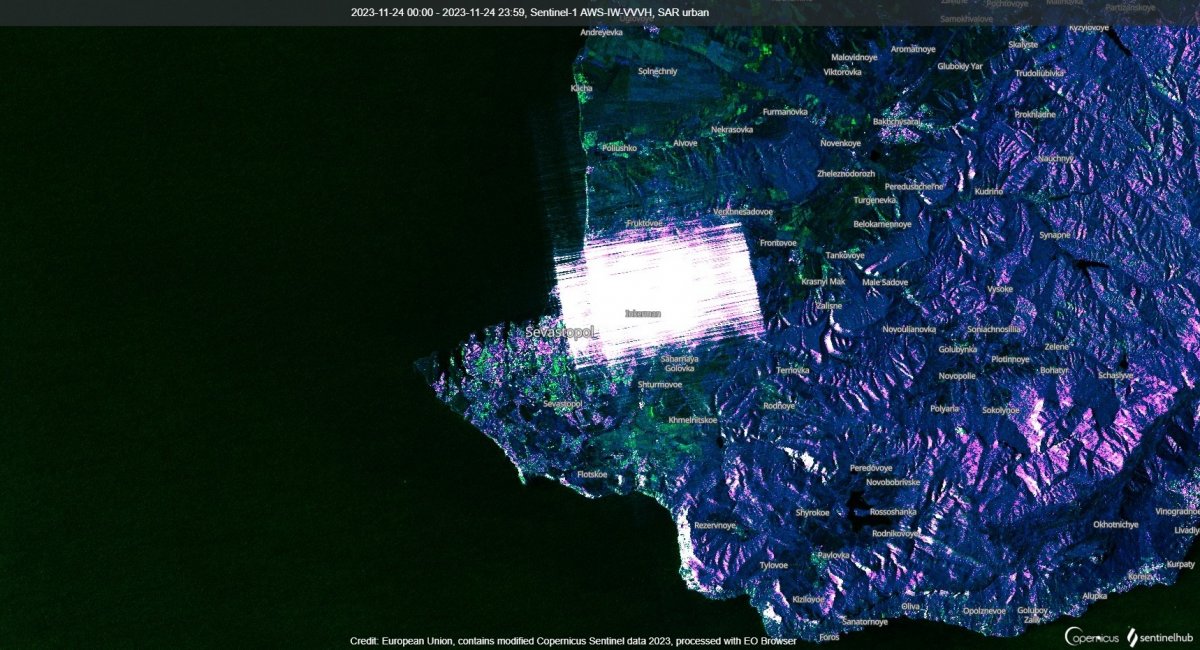Click the date and layer header text
The width and height of the screenshot is (1200, 650).
(x=600, y=12)
